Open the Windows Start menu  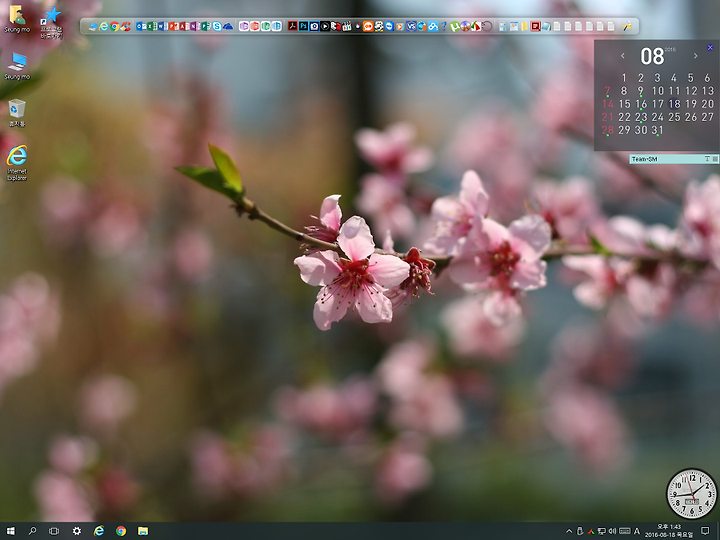tap(10, 531)
